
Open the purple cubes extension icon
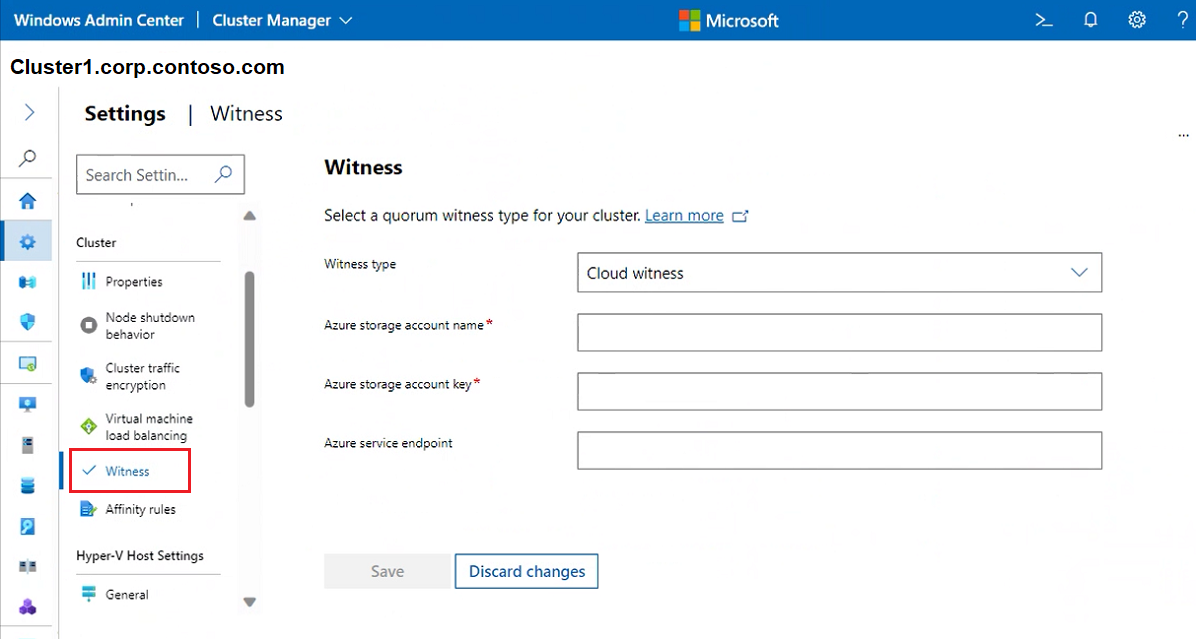click(x=27, y=607)
